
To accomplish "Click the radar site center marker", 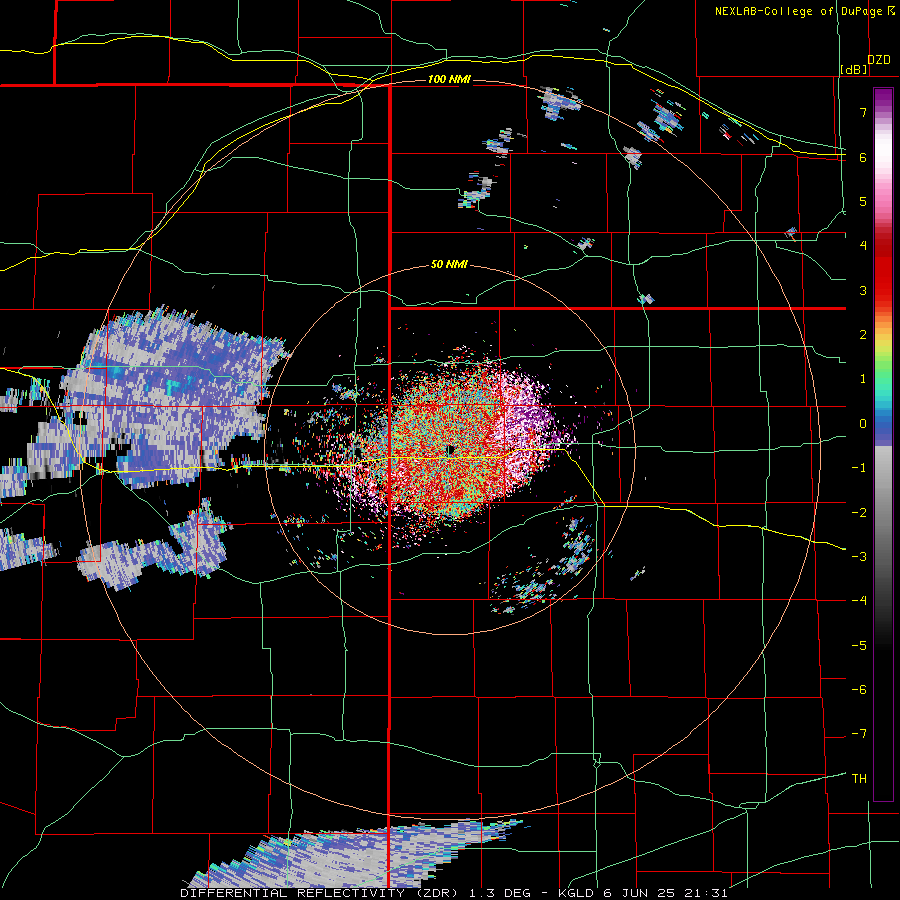I will pos(451,450).
